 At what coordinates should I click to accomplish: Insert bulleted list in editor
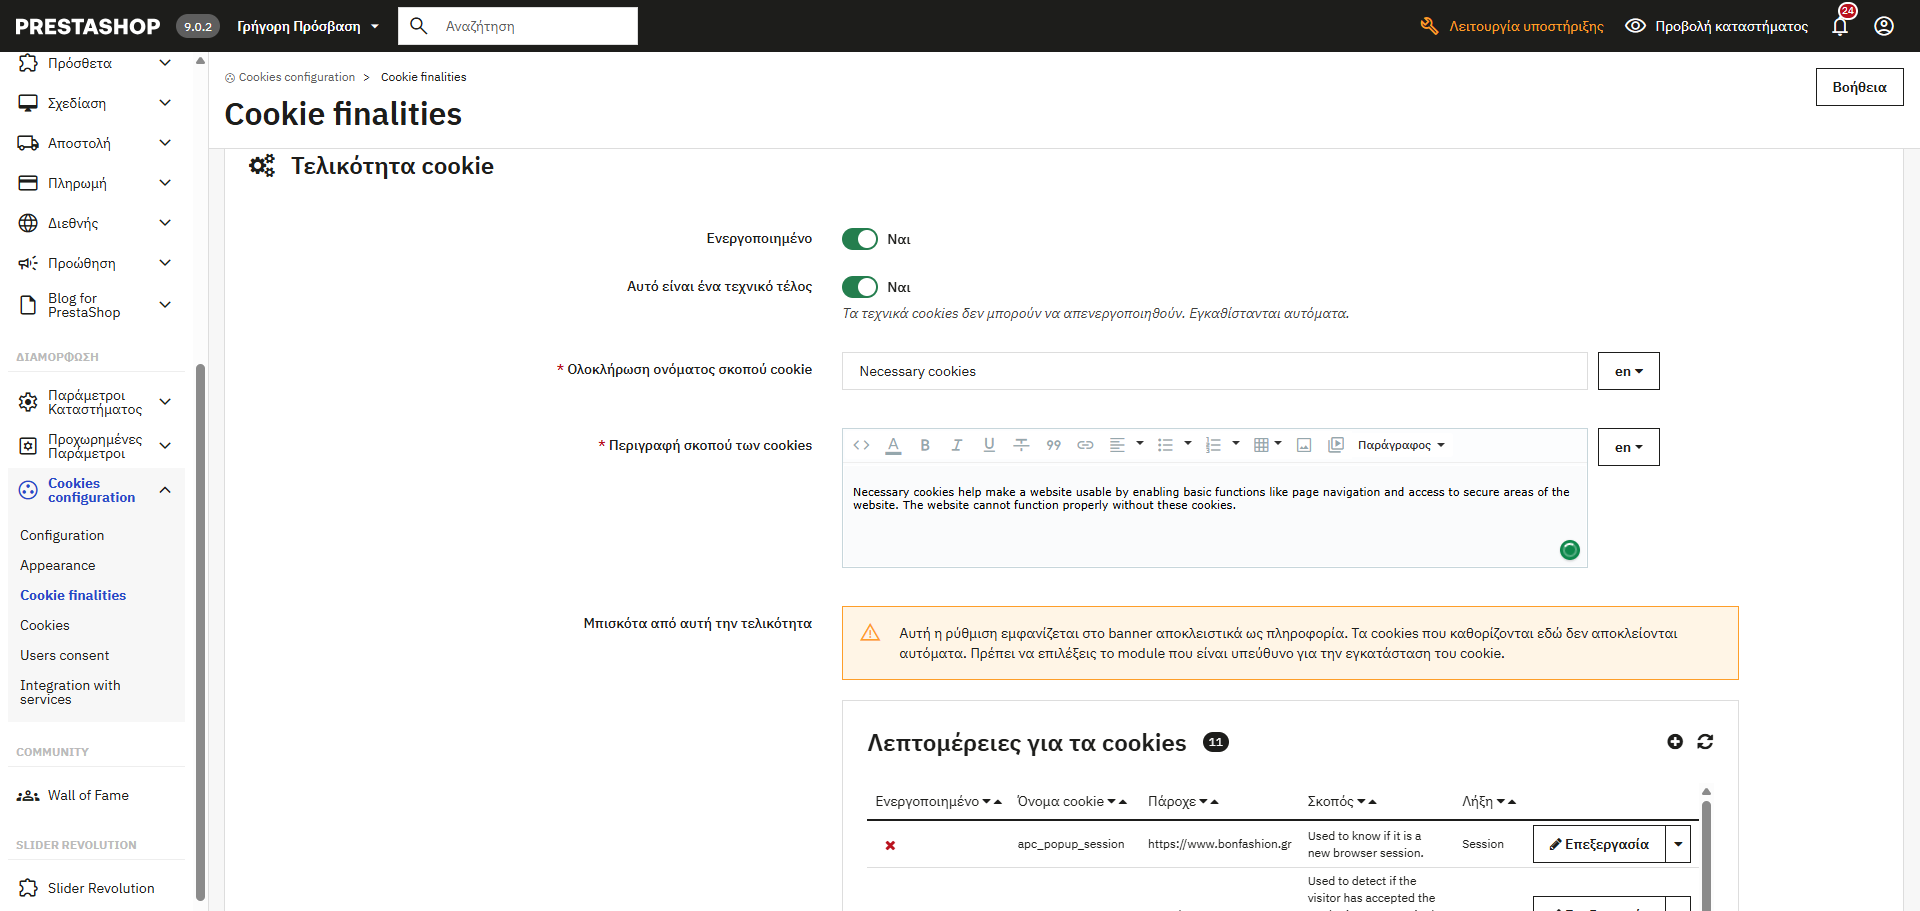(1165, 445)
